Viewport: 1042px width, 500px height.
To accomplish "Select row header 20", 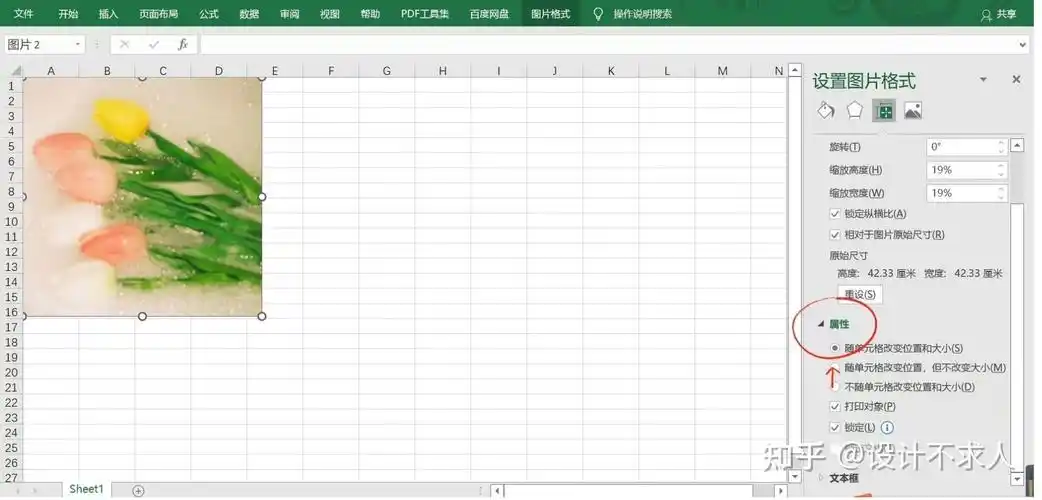I will tap(11, 372).
